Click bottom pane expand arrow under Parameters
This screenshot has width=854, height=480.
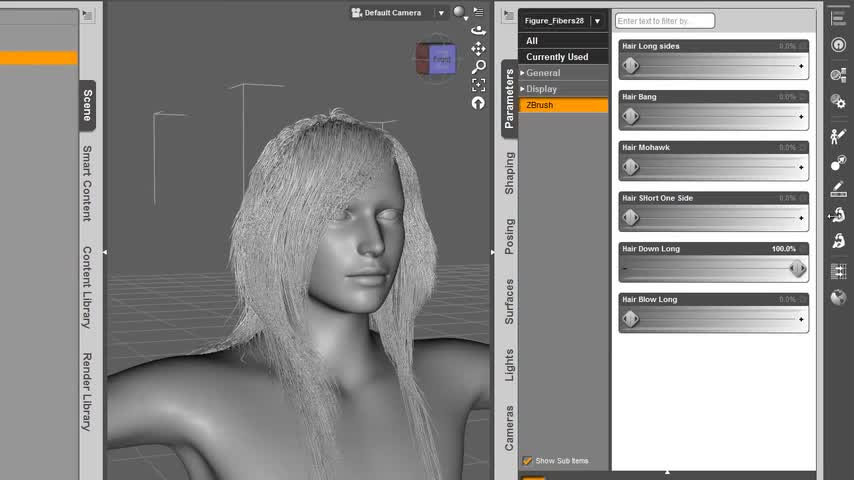click(667, 472)
